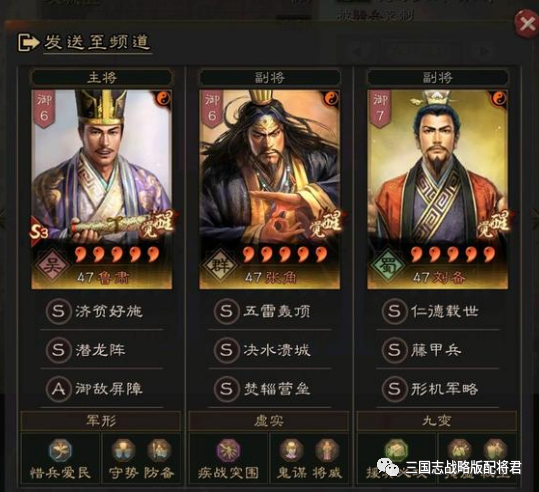Click the yin-yang icon on 鲁肃 card
The image size is (539, 492).
tap(164, 99)
